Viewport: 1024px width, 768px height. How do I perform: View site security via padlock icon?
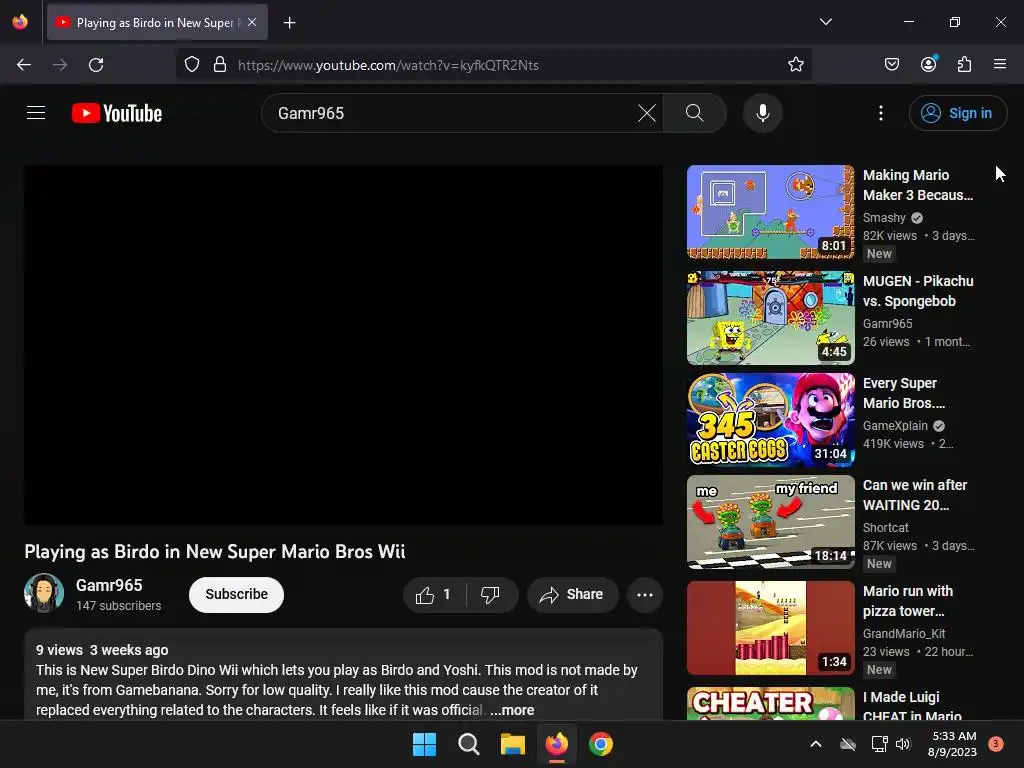click(220, 65)
